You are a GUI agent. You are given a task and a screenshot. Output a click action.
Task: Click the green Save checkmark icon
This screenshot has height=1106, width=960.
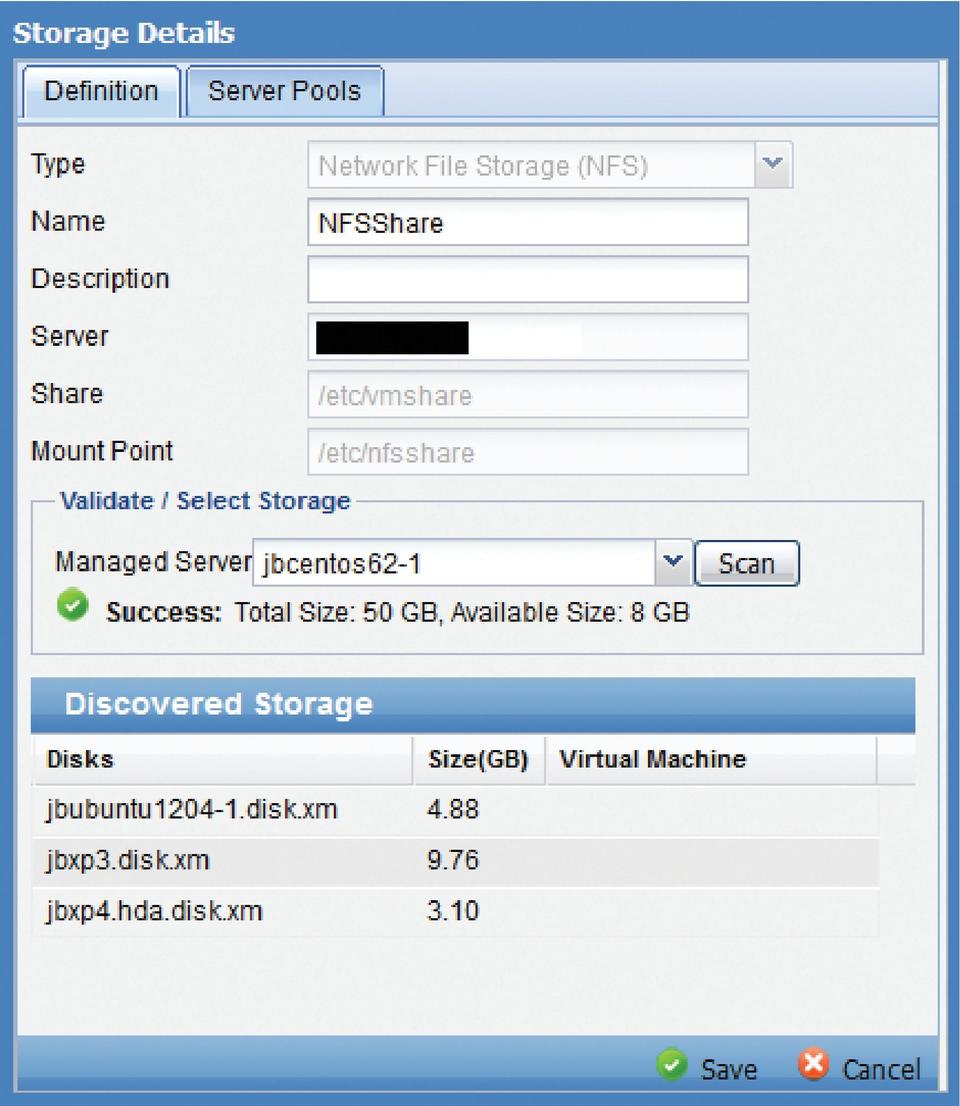point(672,1066)
